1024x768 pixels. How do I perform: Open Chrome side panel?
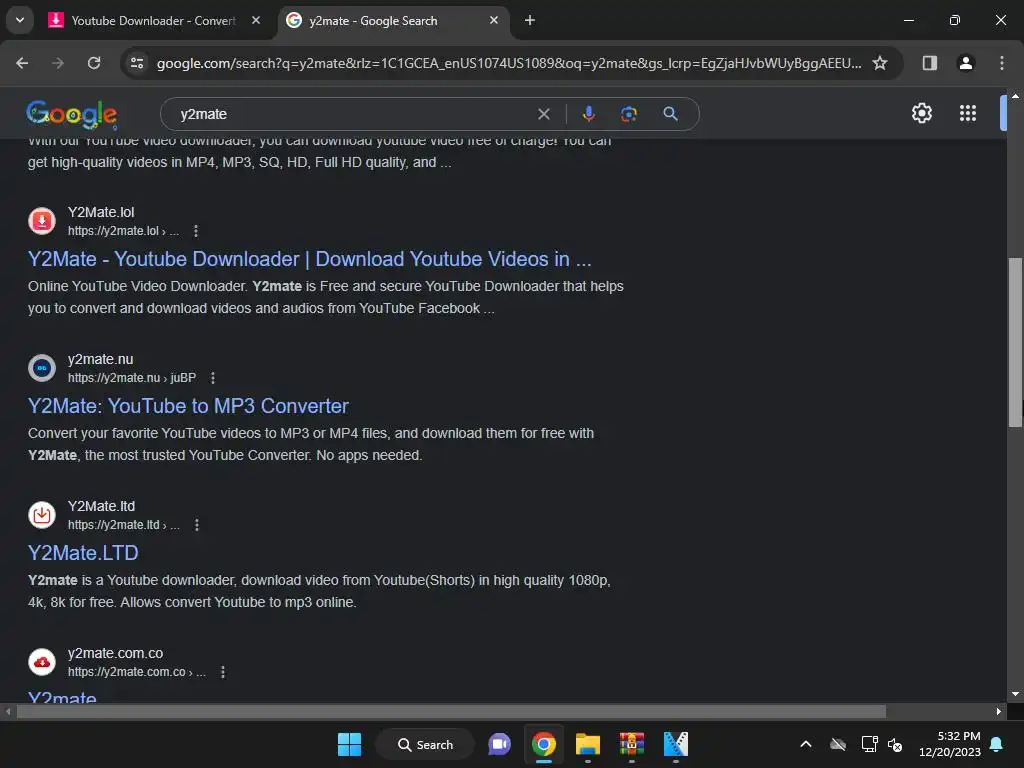929,63
